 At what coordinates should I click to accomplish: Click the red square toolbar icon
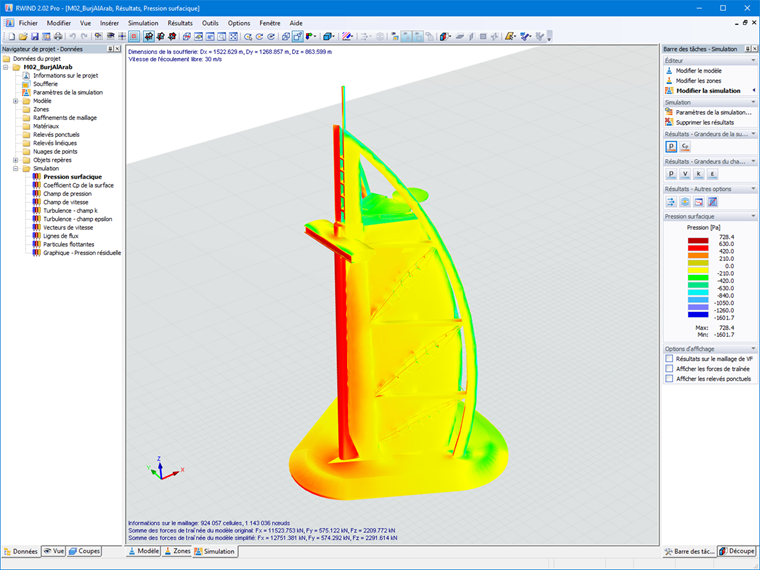[x=134, y=36]
